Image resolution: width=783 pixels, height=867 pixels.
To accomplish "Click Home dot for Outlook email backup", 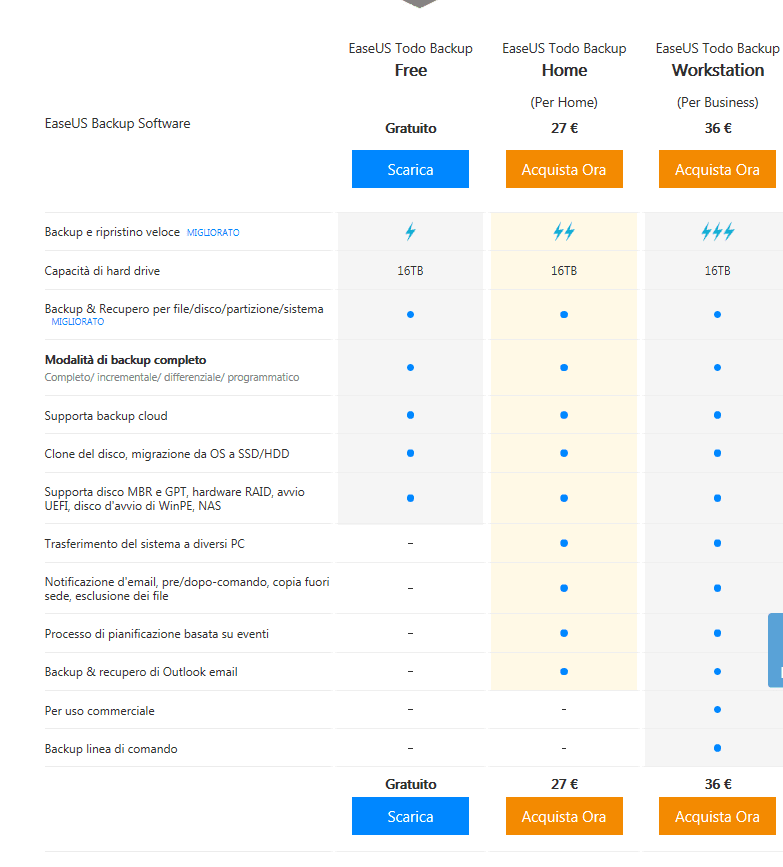I will click(x=564, y=671).
